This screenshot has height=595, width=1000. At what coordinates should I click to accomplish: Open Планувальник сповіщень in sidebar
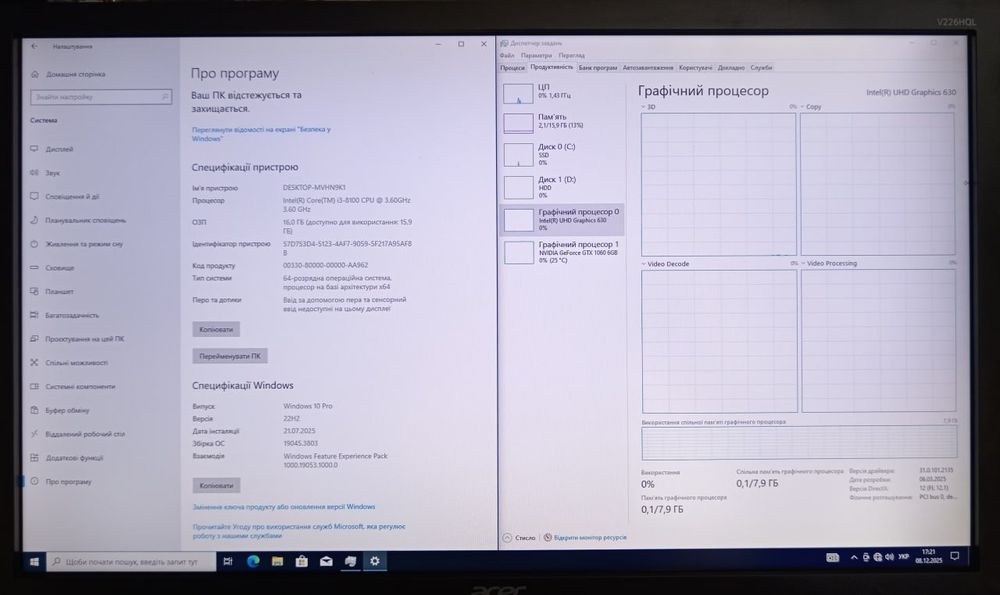pos(85,221)
